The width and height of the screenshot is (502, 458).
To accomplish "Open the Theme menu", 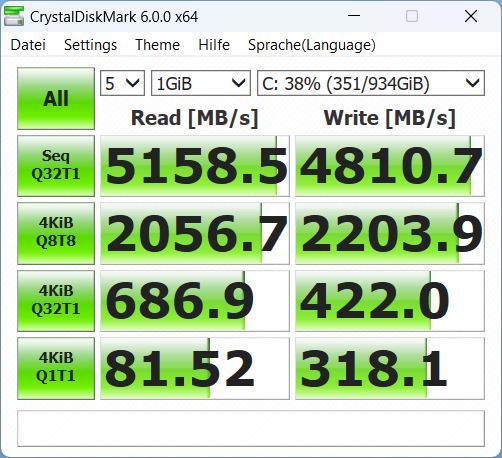I will (x=157, y=45).
